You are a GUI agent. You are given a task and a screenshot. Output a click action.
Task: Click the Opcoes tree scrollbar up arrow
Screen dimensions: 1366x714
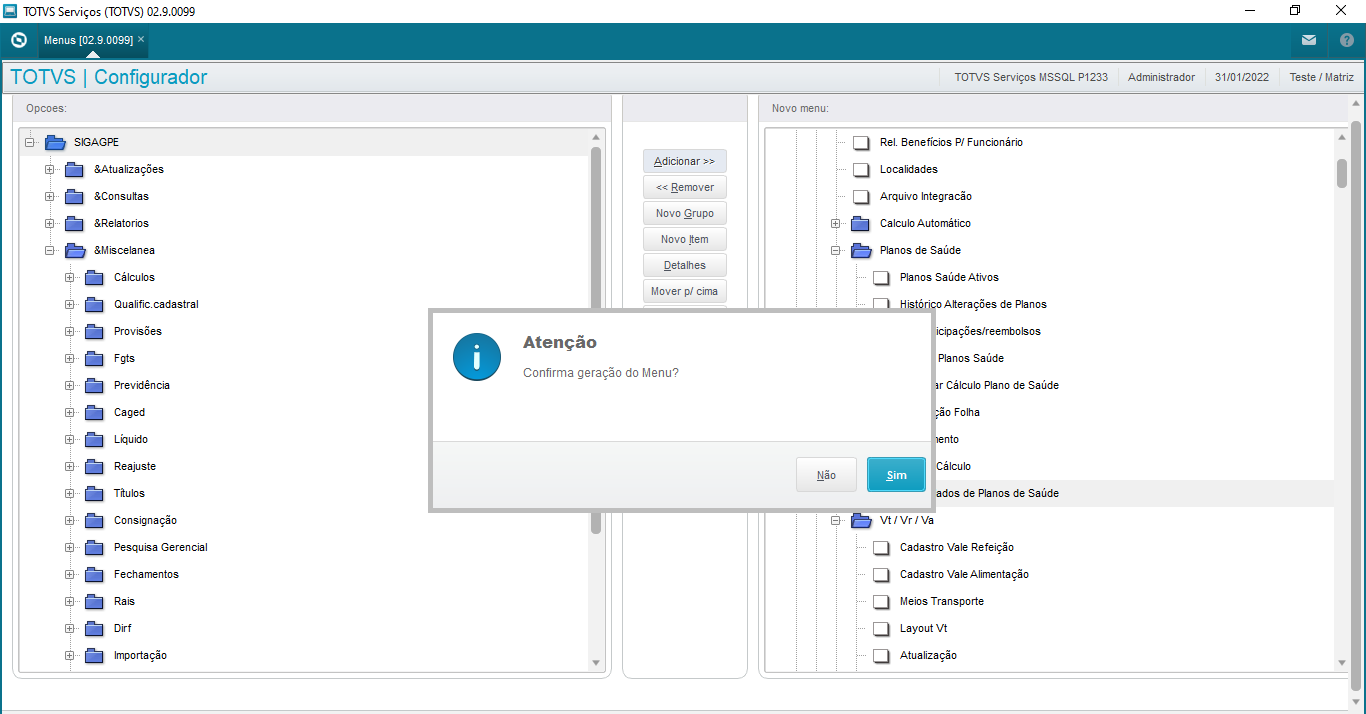click(x=596, y=136)
